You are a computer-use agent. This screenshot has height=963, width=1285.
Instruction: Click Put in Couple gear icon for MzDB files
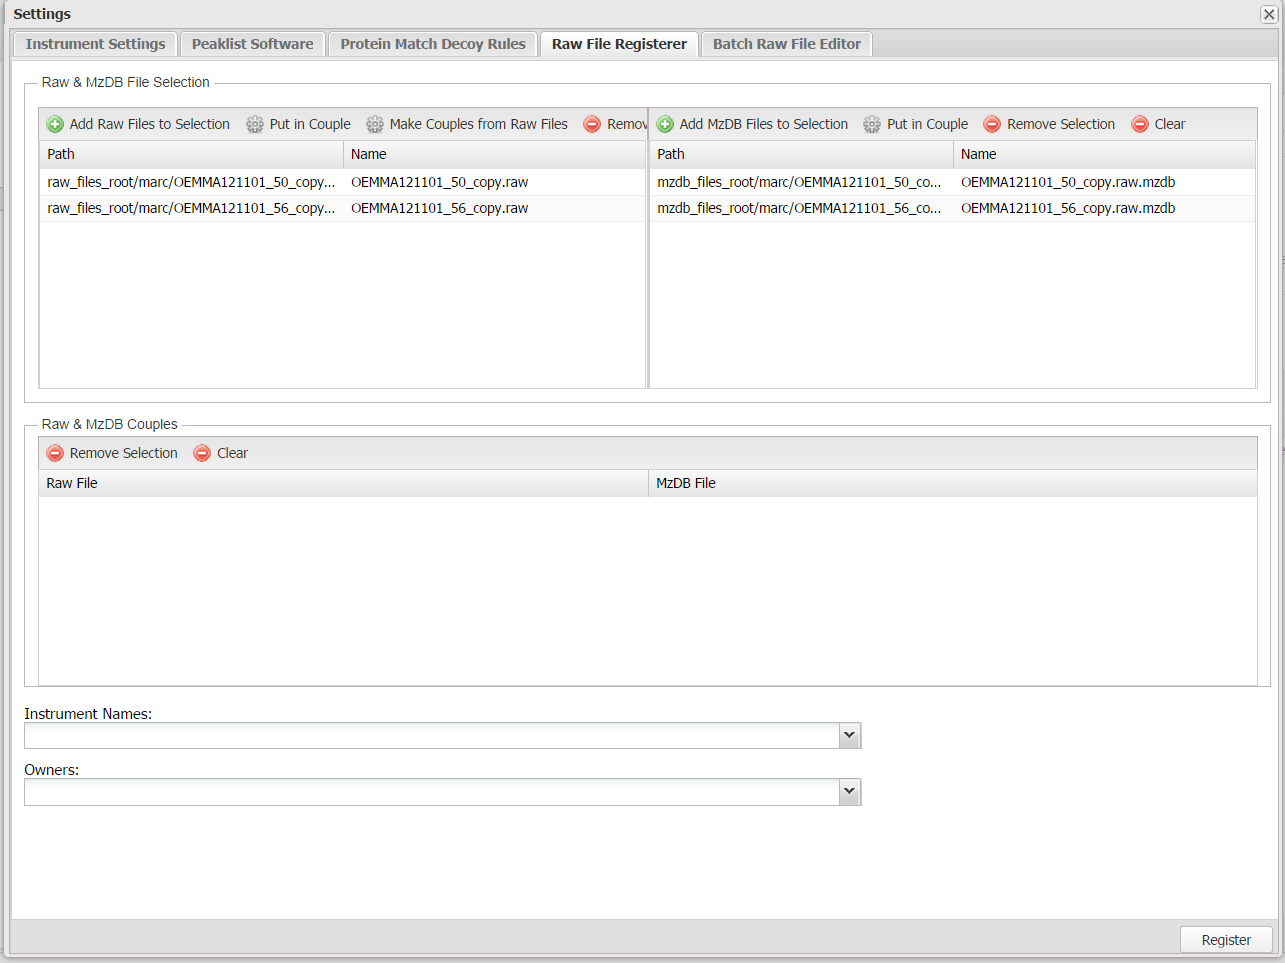tap(872, 124)
